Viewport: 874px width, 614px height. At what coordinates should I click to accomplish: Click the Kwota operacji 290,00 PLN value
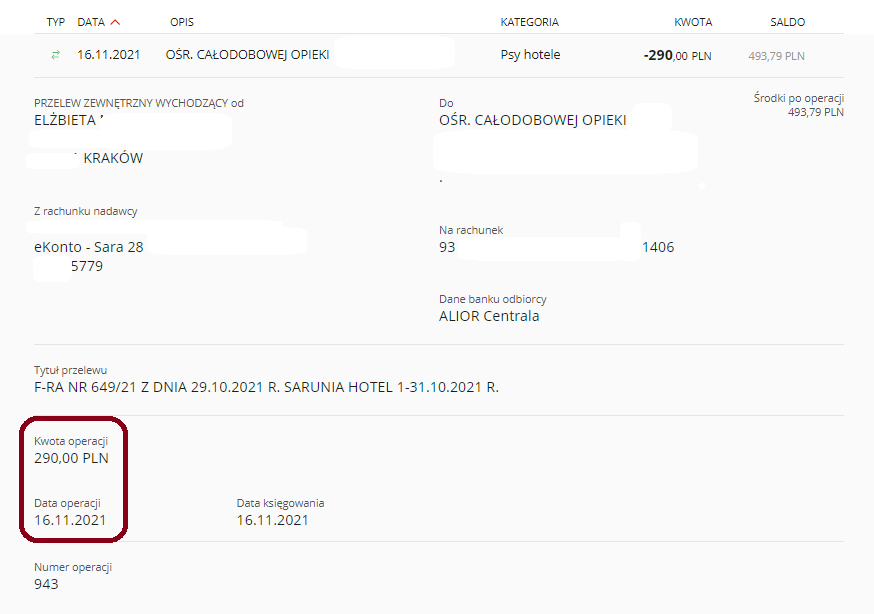71,458
